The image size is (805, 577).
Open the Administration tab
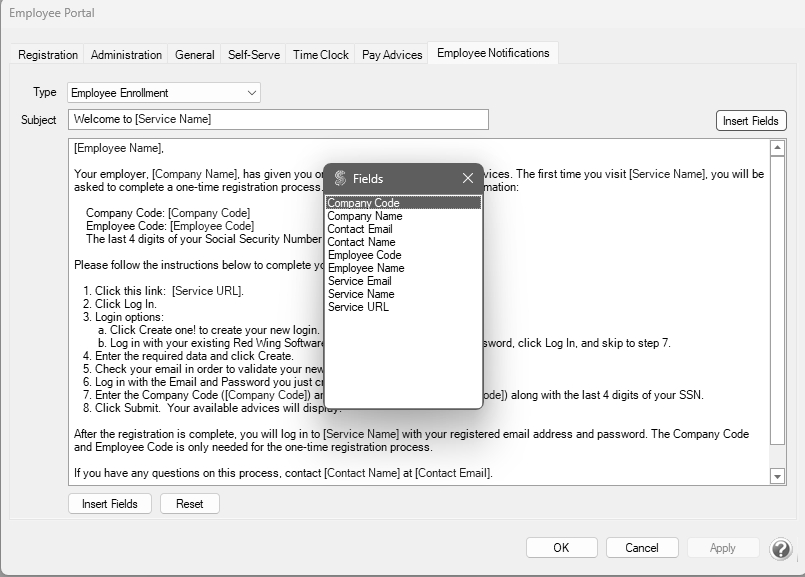(x=126, y=55)
